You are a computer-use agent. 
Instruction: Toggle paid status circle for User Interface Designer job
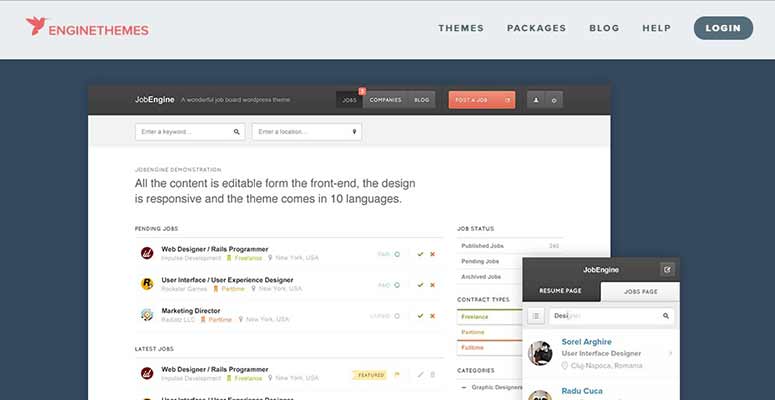397,285
